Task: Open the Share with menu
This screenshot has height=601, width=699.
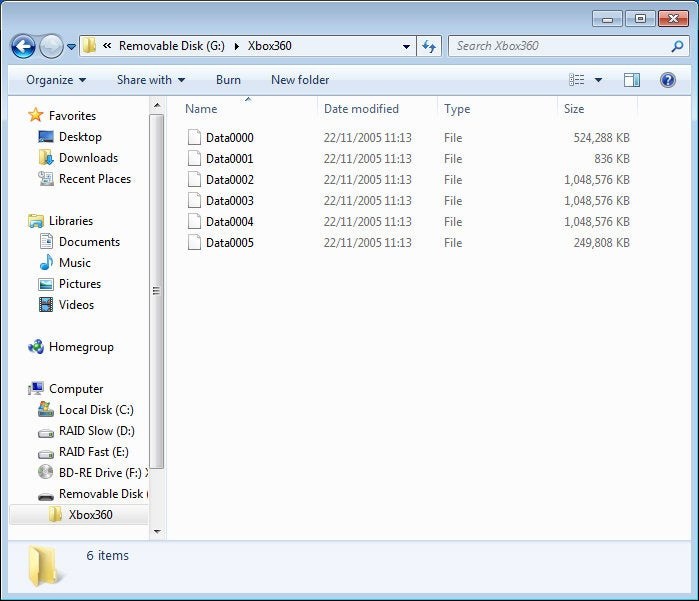Action: (150, 80)
